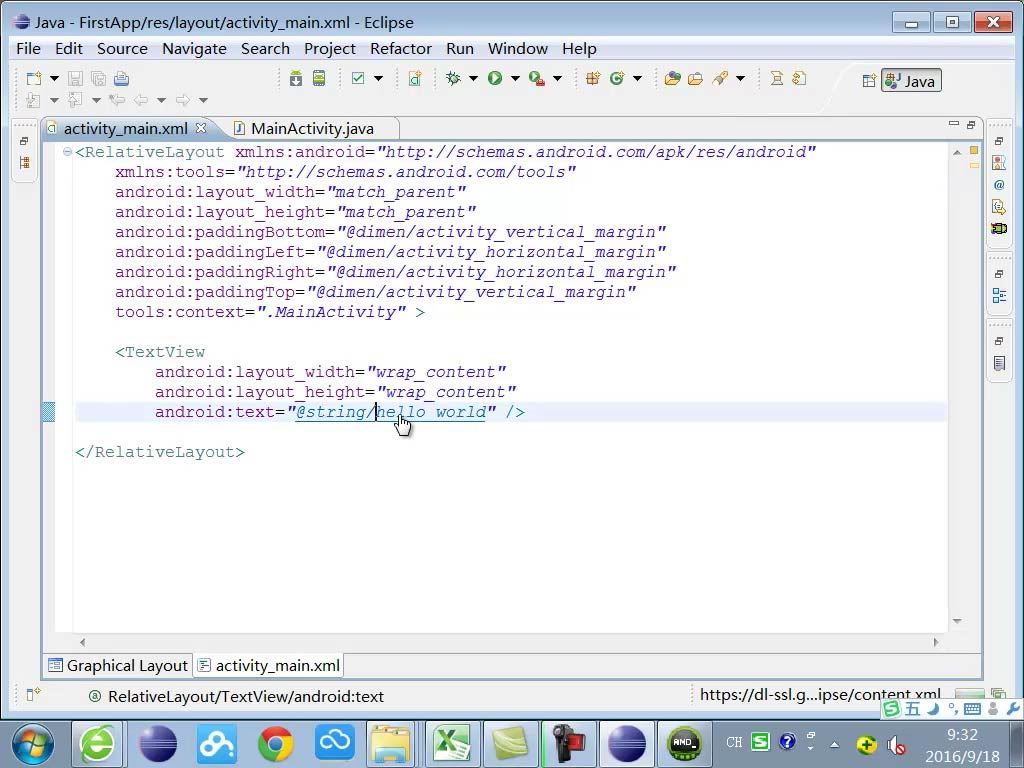1024x768 pixels.
Task: Open the Refactor menu
Action: point(401,48)
